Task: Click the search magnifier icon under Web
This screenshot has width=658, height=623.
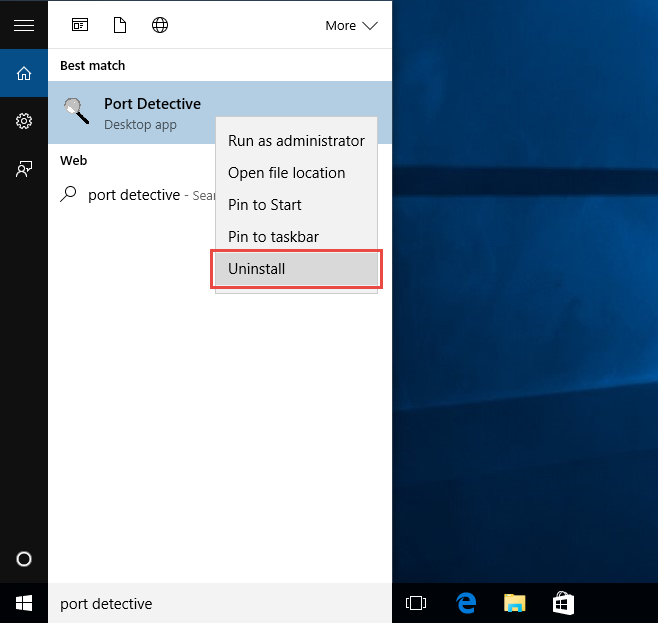Action: [x=68, y=194]
